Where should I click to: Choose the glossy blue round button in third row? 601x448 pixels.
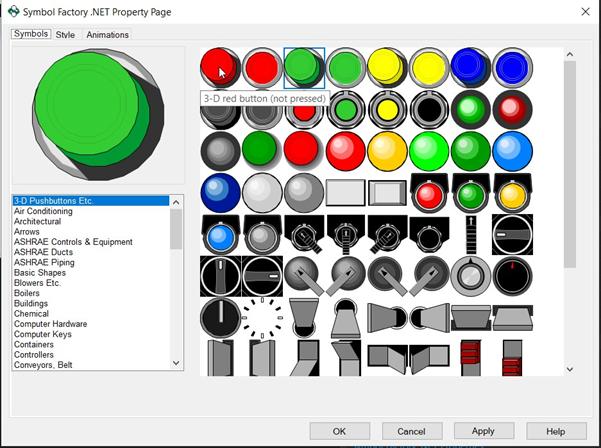point(511,150)
